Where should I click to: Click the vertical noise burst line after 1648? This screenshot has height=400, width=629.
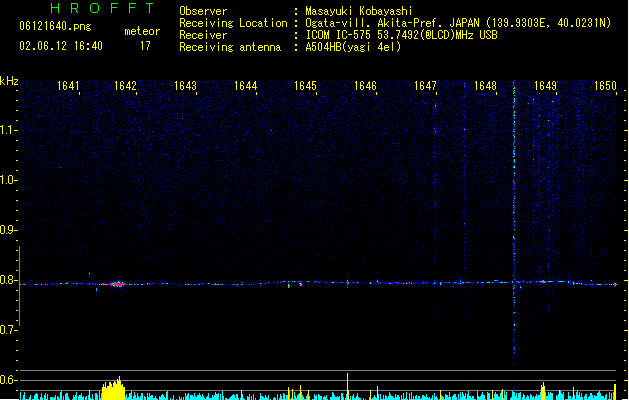(514, 223)
